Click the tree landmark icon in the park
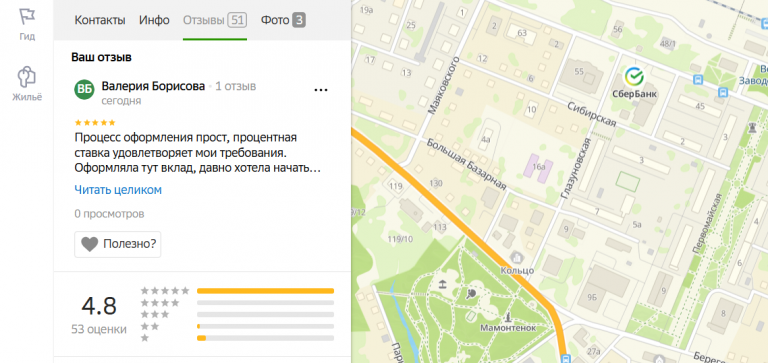The image size is (768, 363). click(471, 293)
